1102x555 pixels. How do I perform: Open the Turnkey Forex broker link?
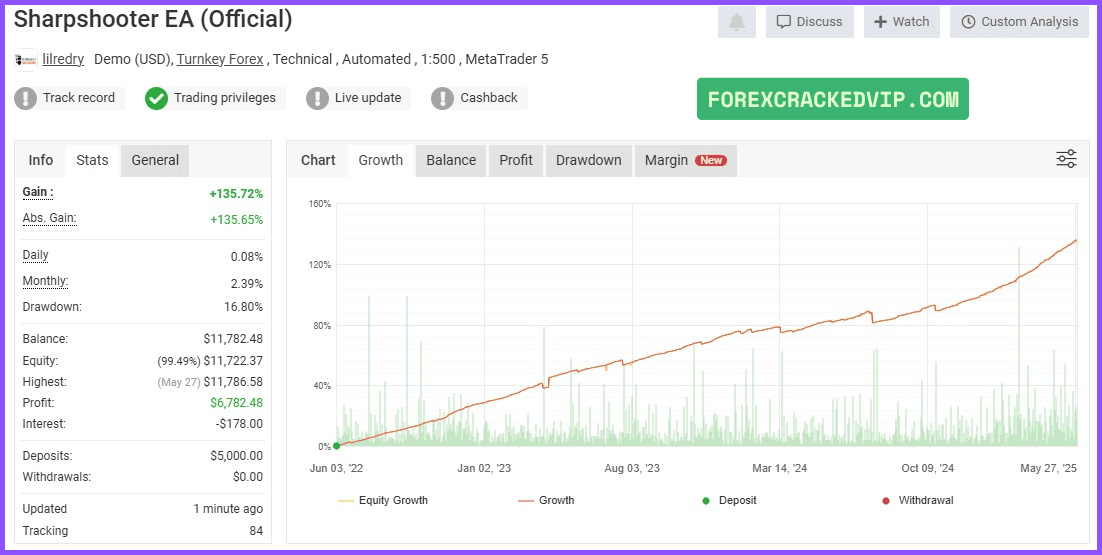click(220, 60)
